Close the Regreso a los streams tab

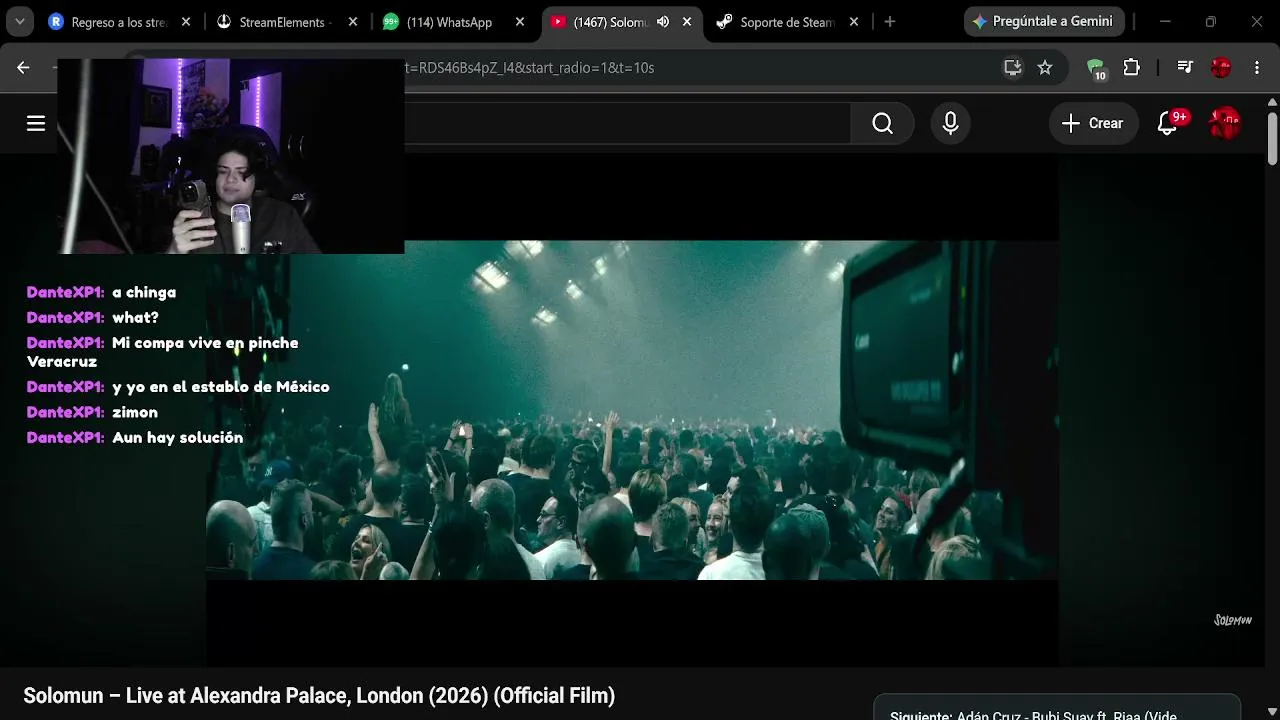185,22
